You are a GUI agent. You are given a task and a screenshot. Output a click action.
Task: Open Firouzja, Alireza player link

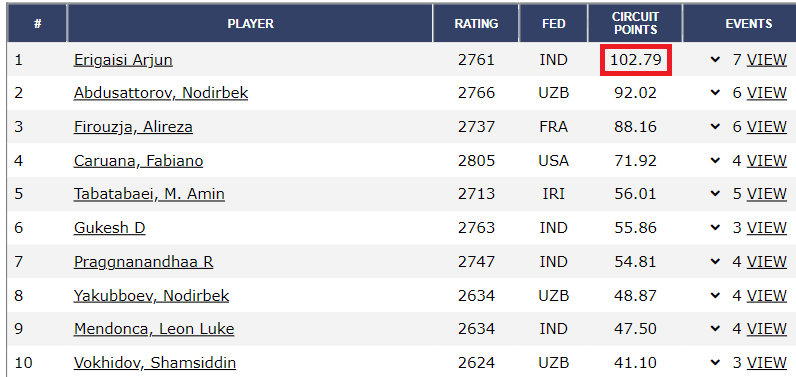click(134, 127)
